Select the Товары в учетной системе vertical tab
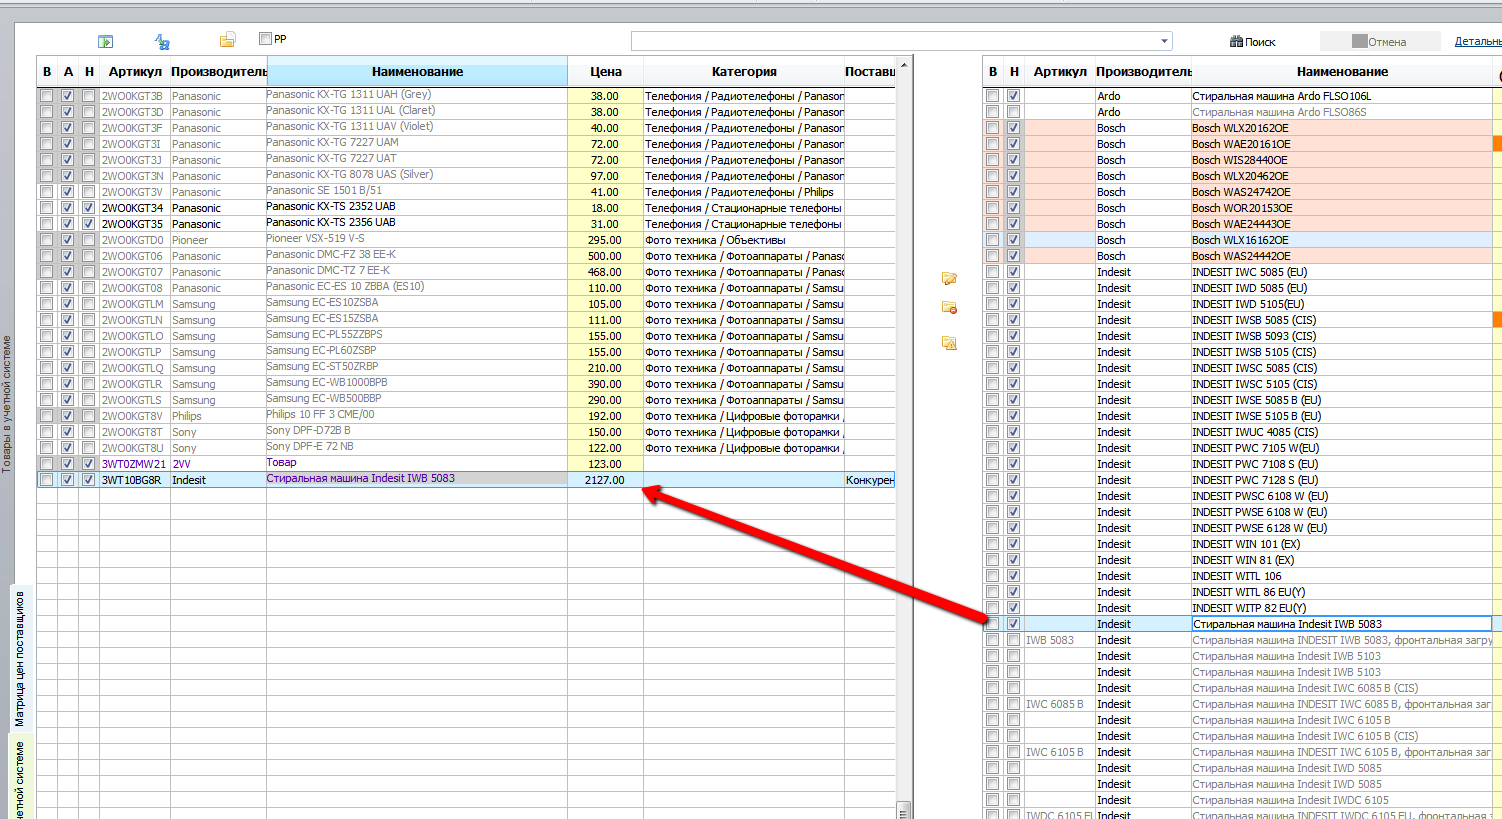 [7, 404]
